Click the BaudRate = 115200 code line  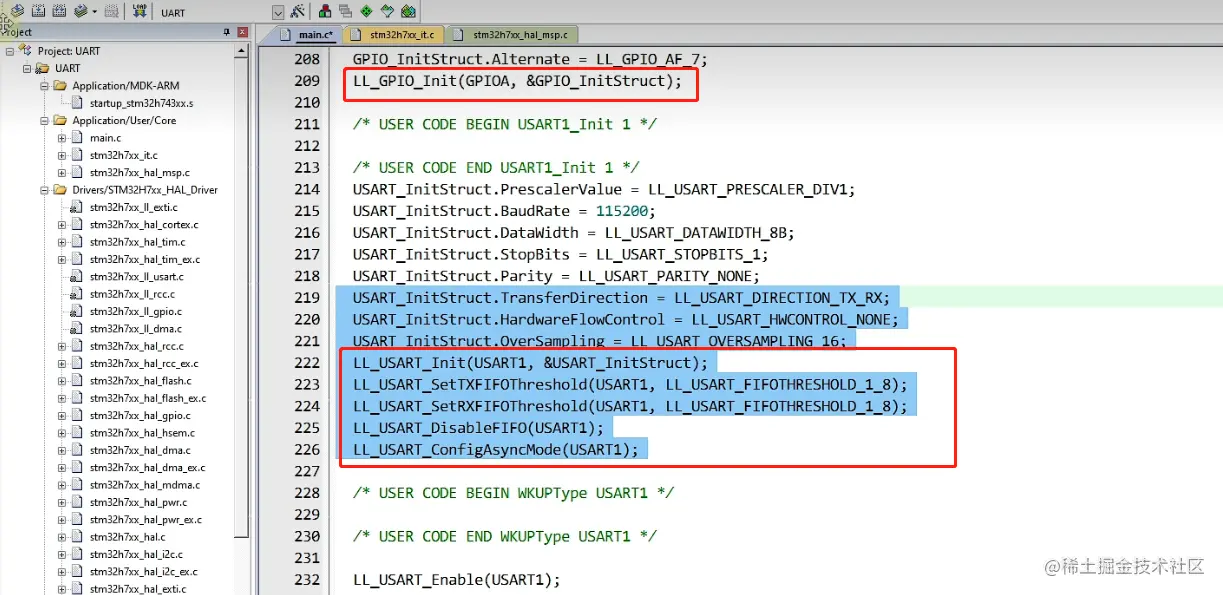coord(505,211)
